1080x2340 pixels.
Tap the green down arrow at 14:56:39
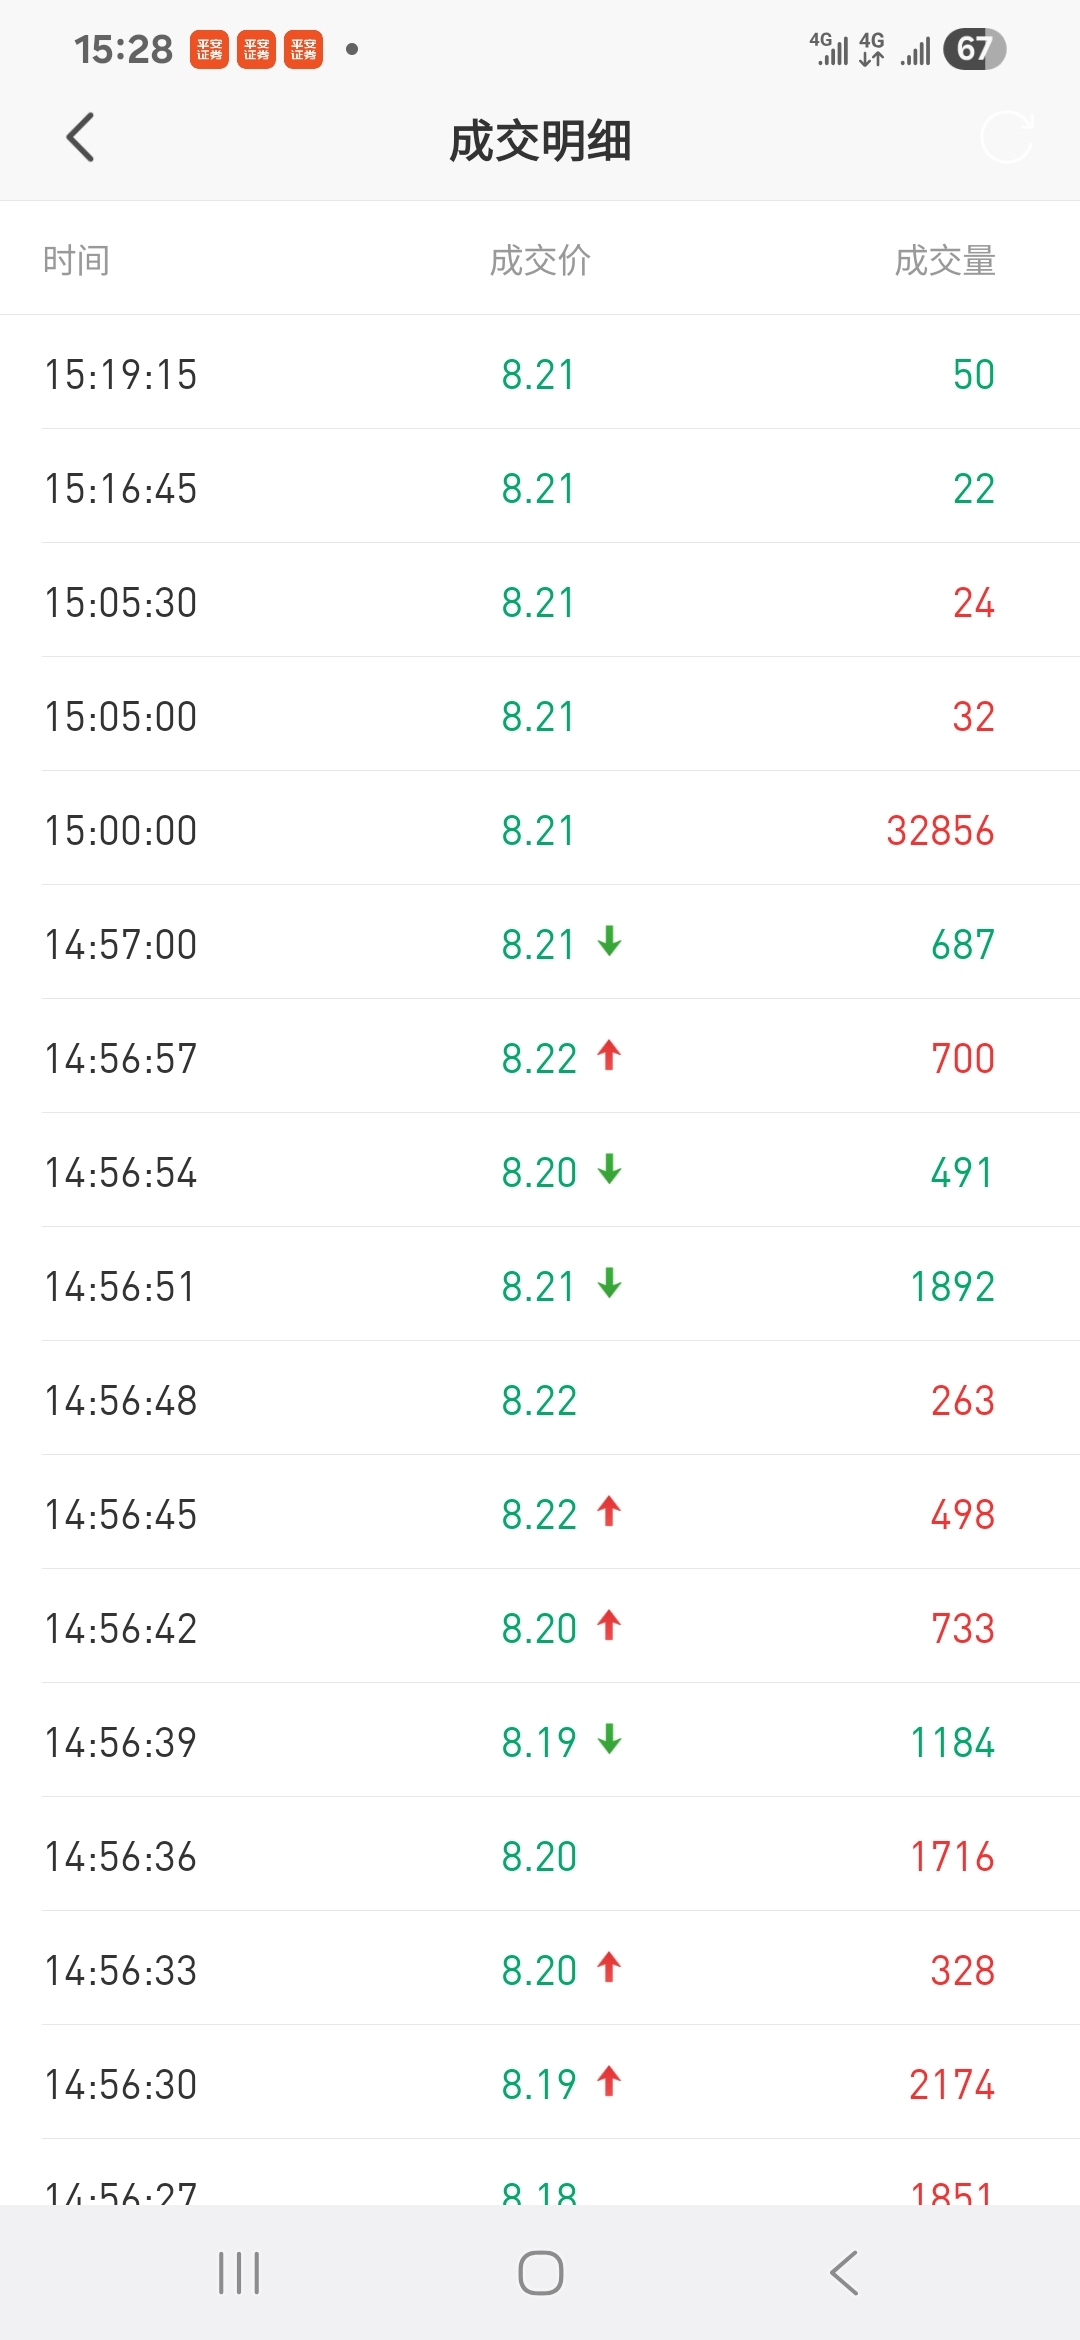click(609, 1739)
